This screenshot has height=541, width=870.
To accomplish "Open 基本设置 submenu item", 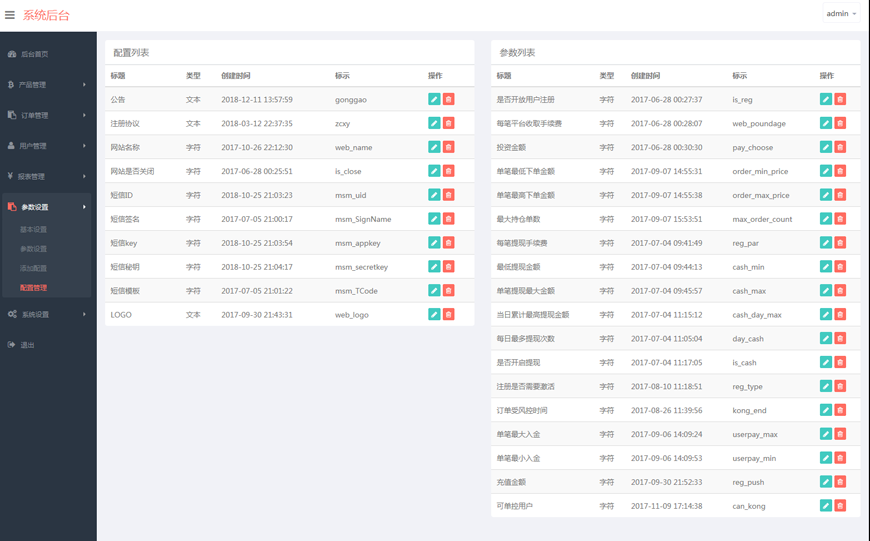I will (x=34, y=229).
